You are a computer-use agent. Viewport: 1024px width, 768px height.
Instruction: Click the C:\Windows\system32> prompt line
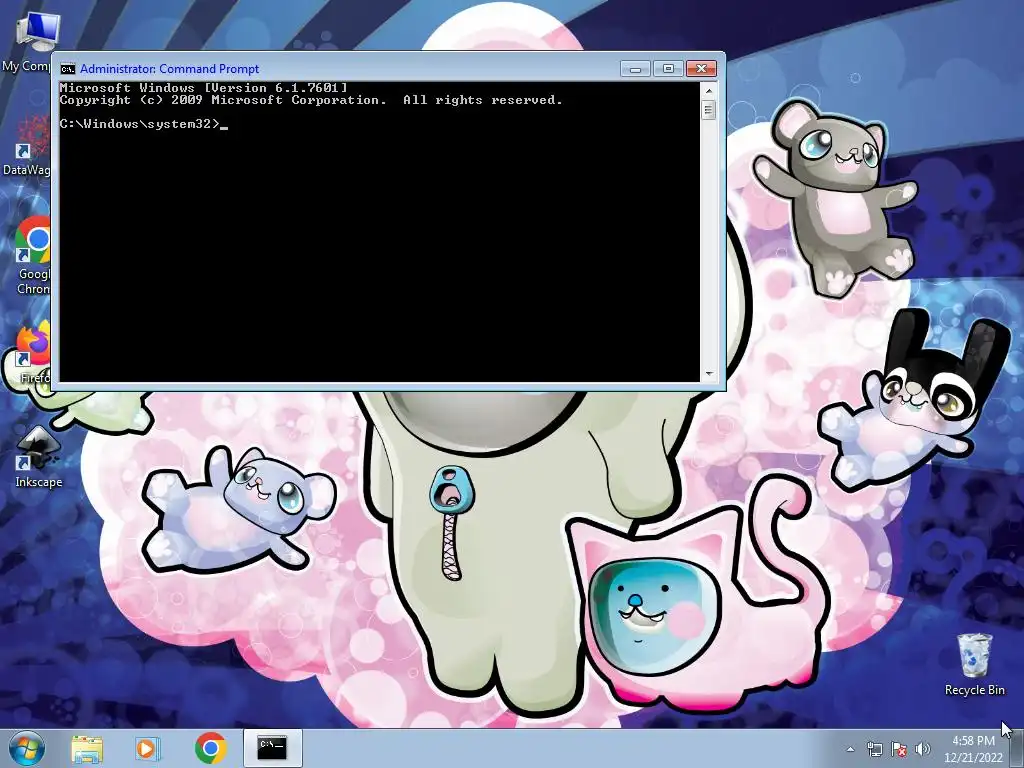143,123
